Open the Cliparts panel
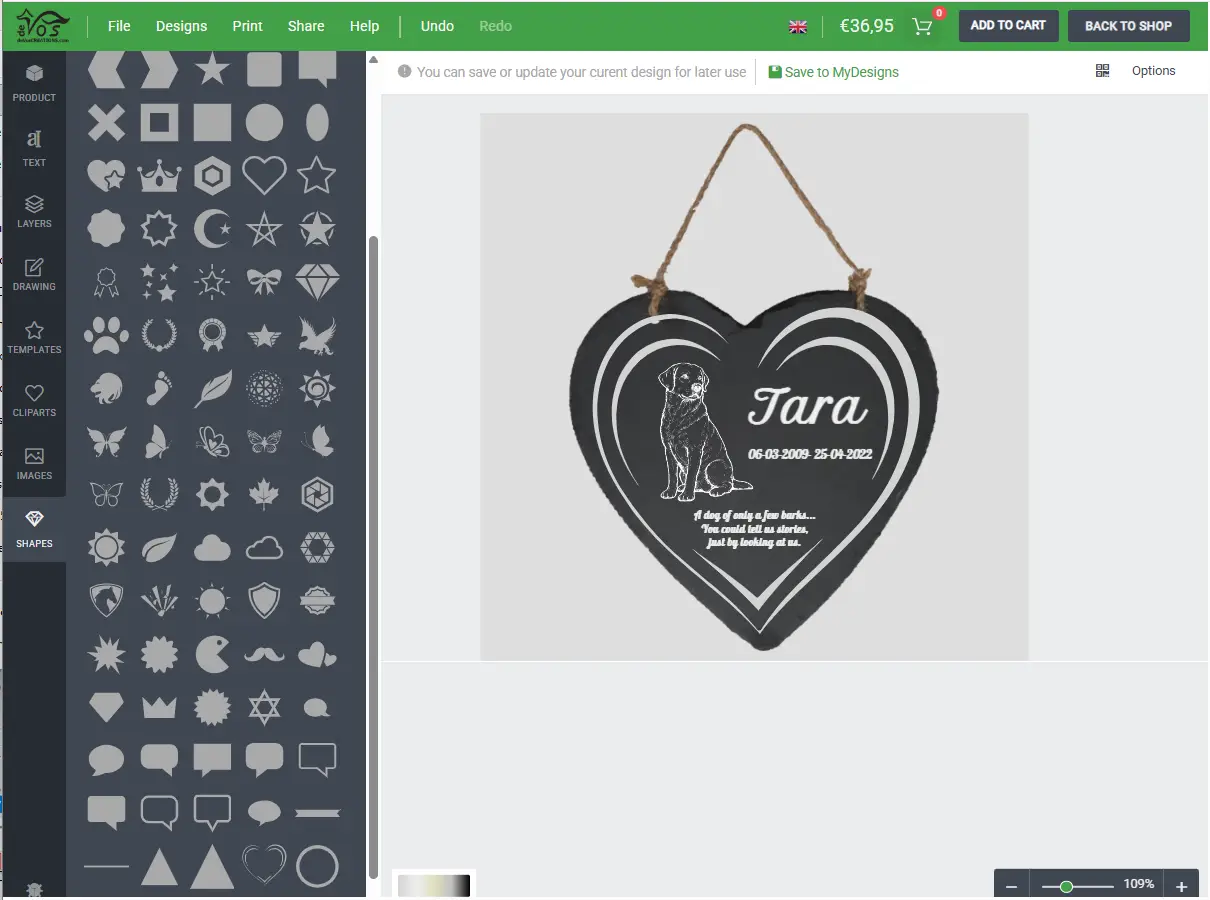Image resolution: width=1210 pixels, height=900 pixels. (x=34, y=400)
